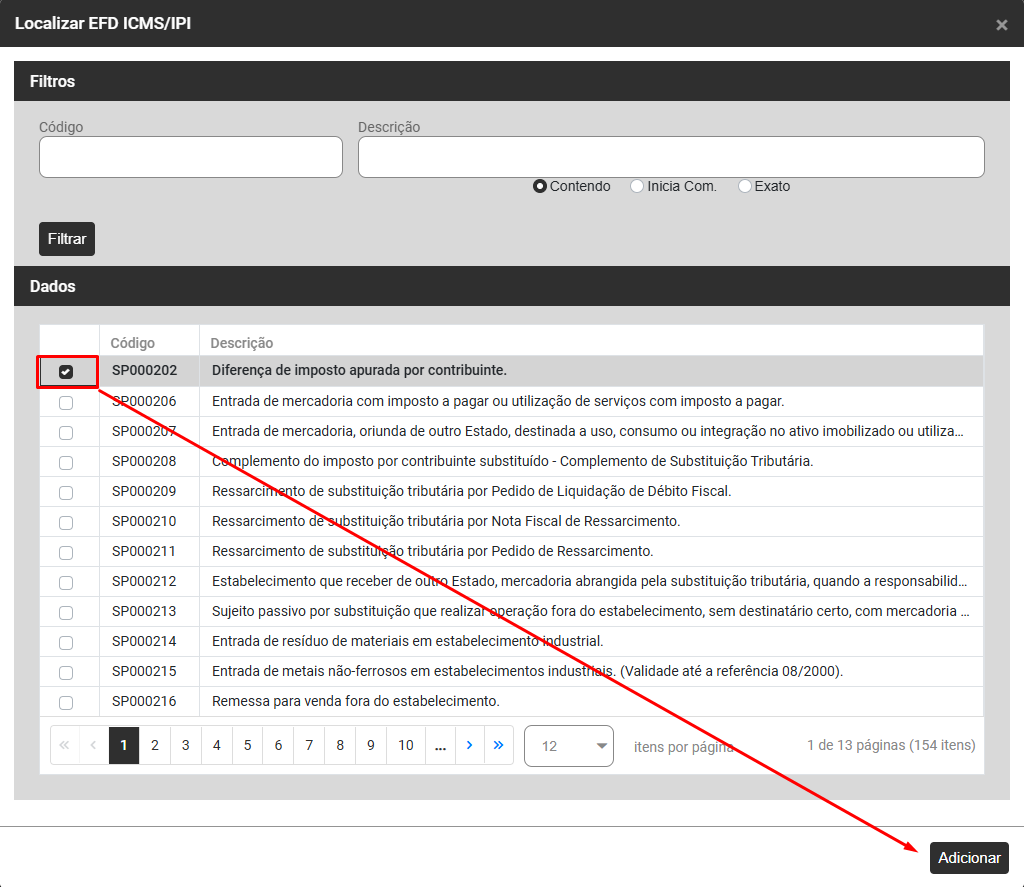Open the items per page dropdown
Screen dimensions: 1024x887
(x=568, y=746)
